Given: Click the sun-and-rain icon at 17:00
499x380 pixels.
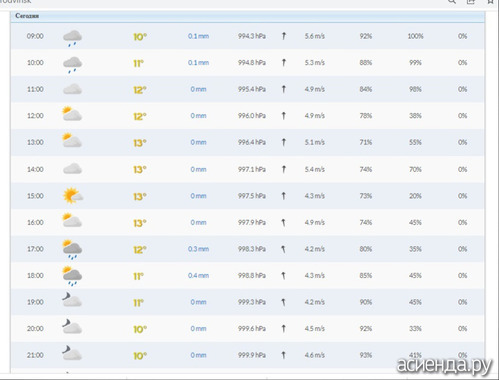Looking at the screenshot, I should (x=72, y=249).
